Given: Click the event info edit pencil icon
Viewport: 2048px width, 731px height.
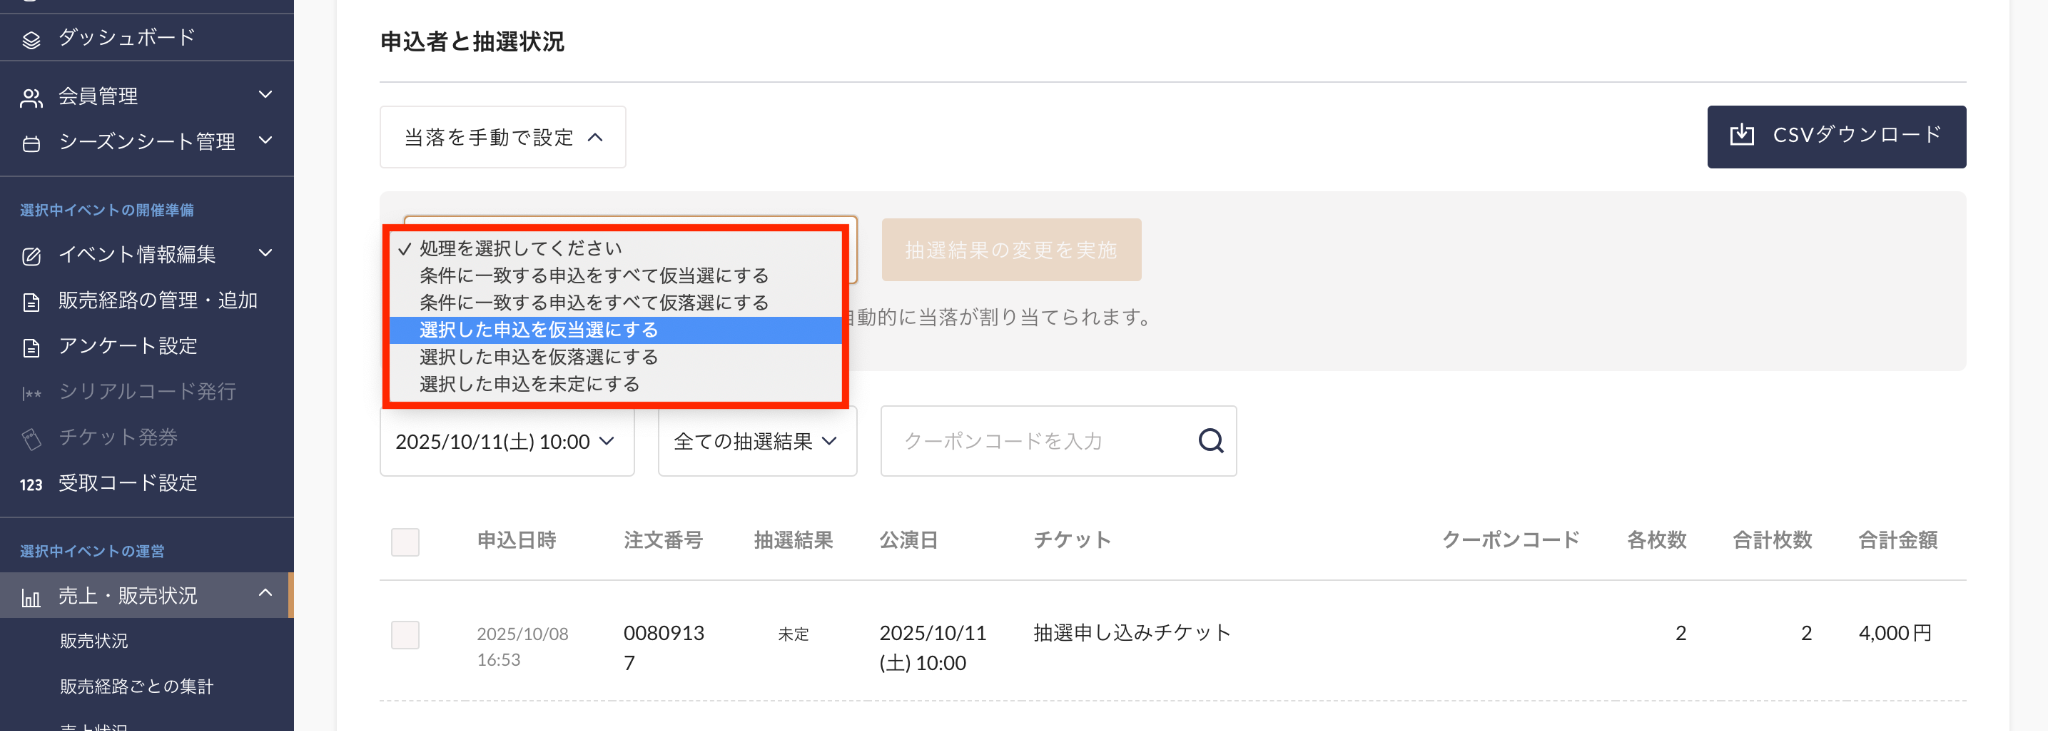Looking at the screenshot, I should [32, 256].
